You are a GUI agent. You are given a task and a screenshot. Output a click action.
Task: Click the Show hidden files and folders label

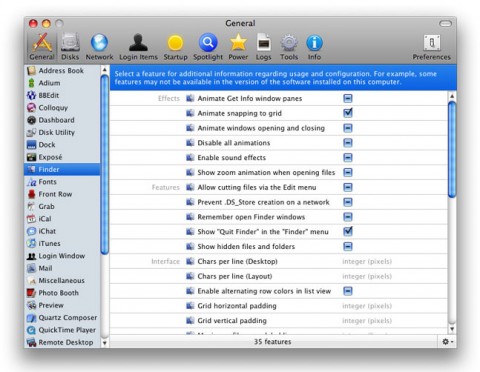[x=246, y=246]
